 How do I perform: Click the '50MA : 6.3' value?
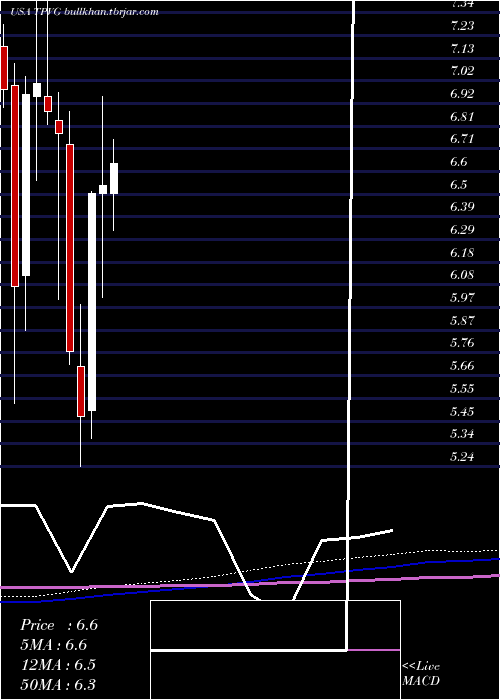point(58,684)
